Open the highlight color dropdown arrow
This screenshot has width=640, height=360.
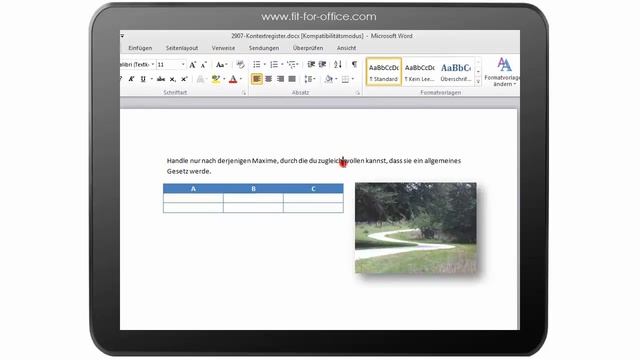[224, 79]
